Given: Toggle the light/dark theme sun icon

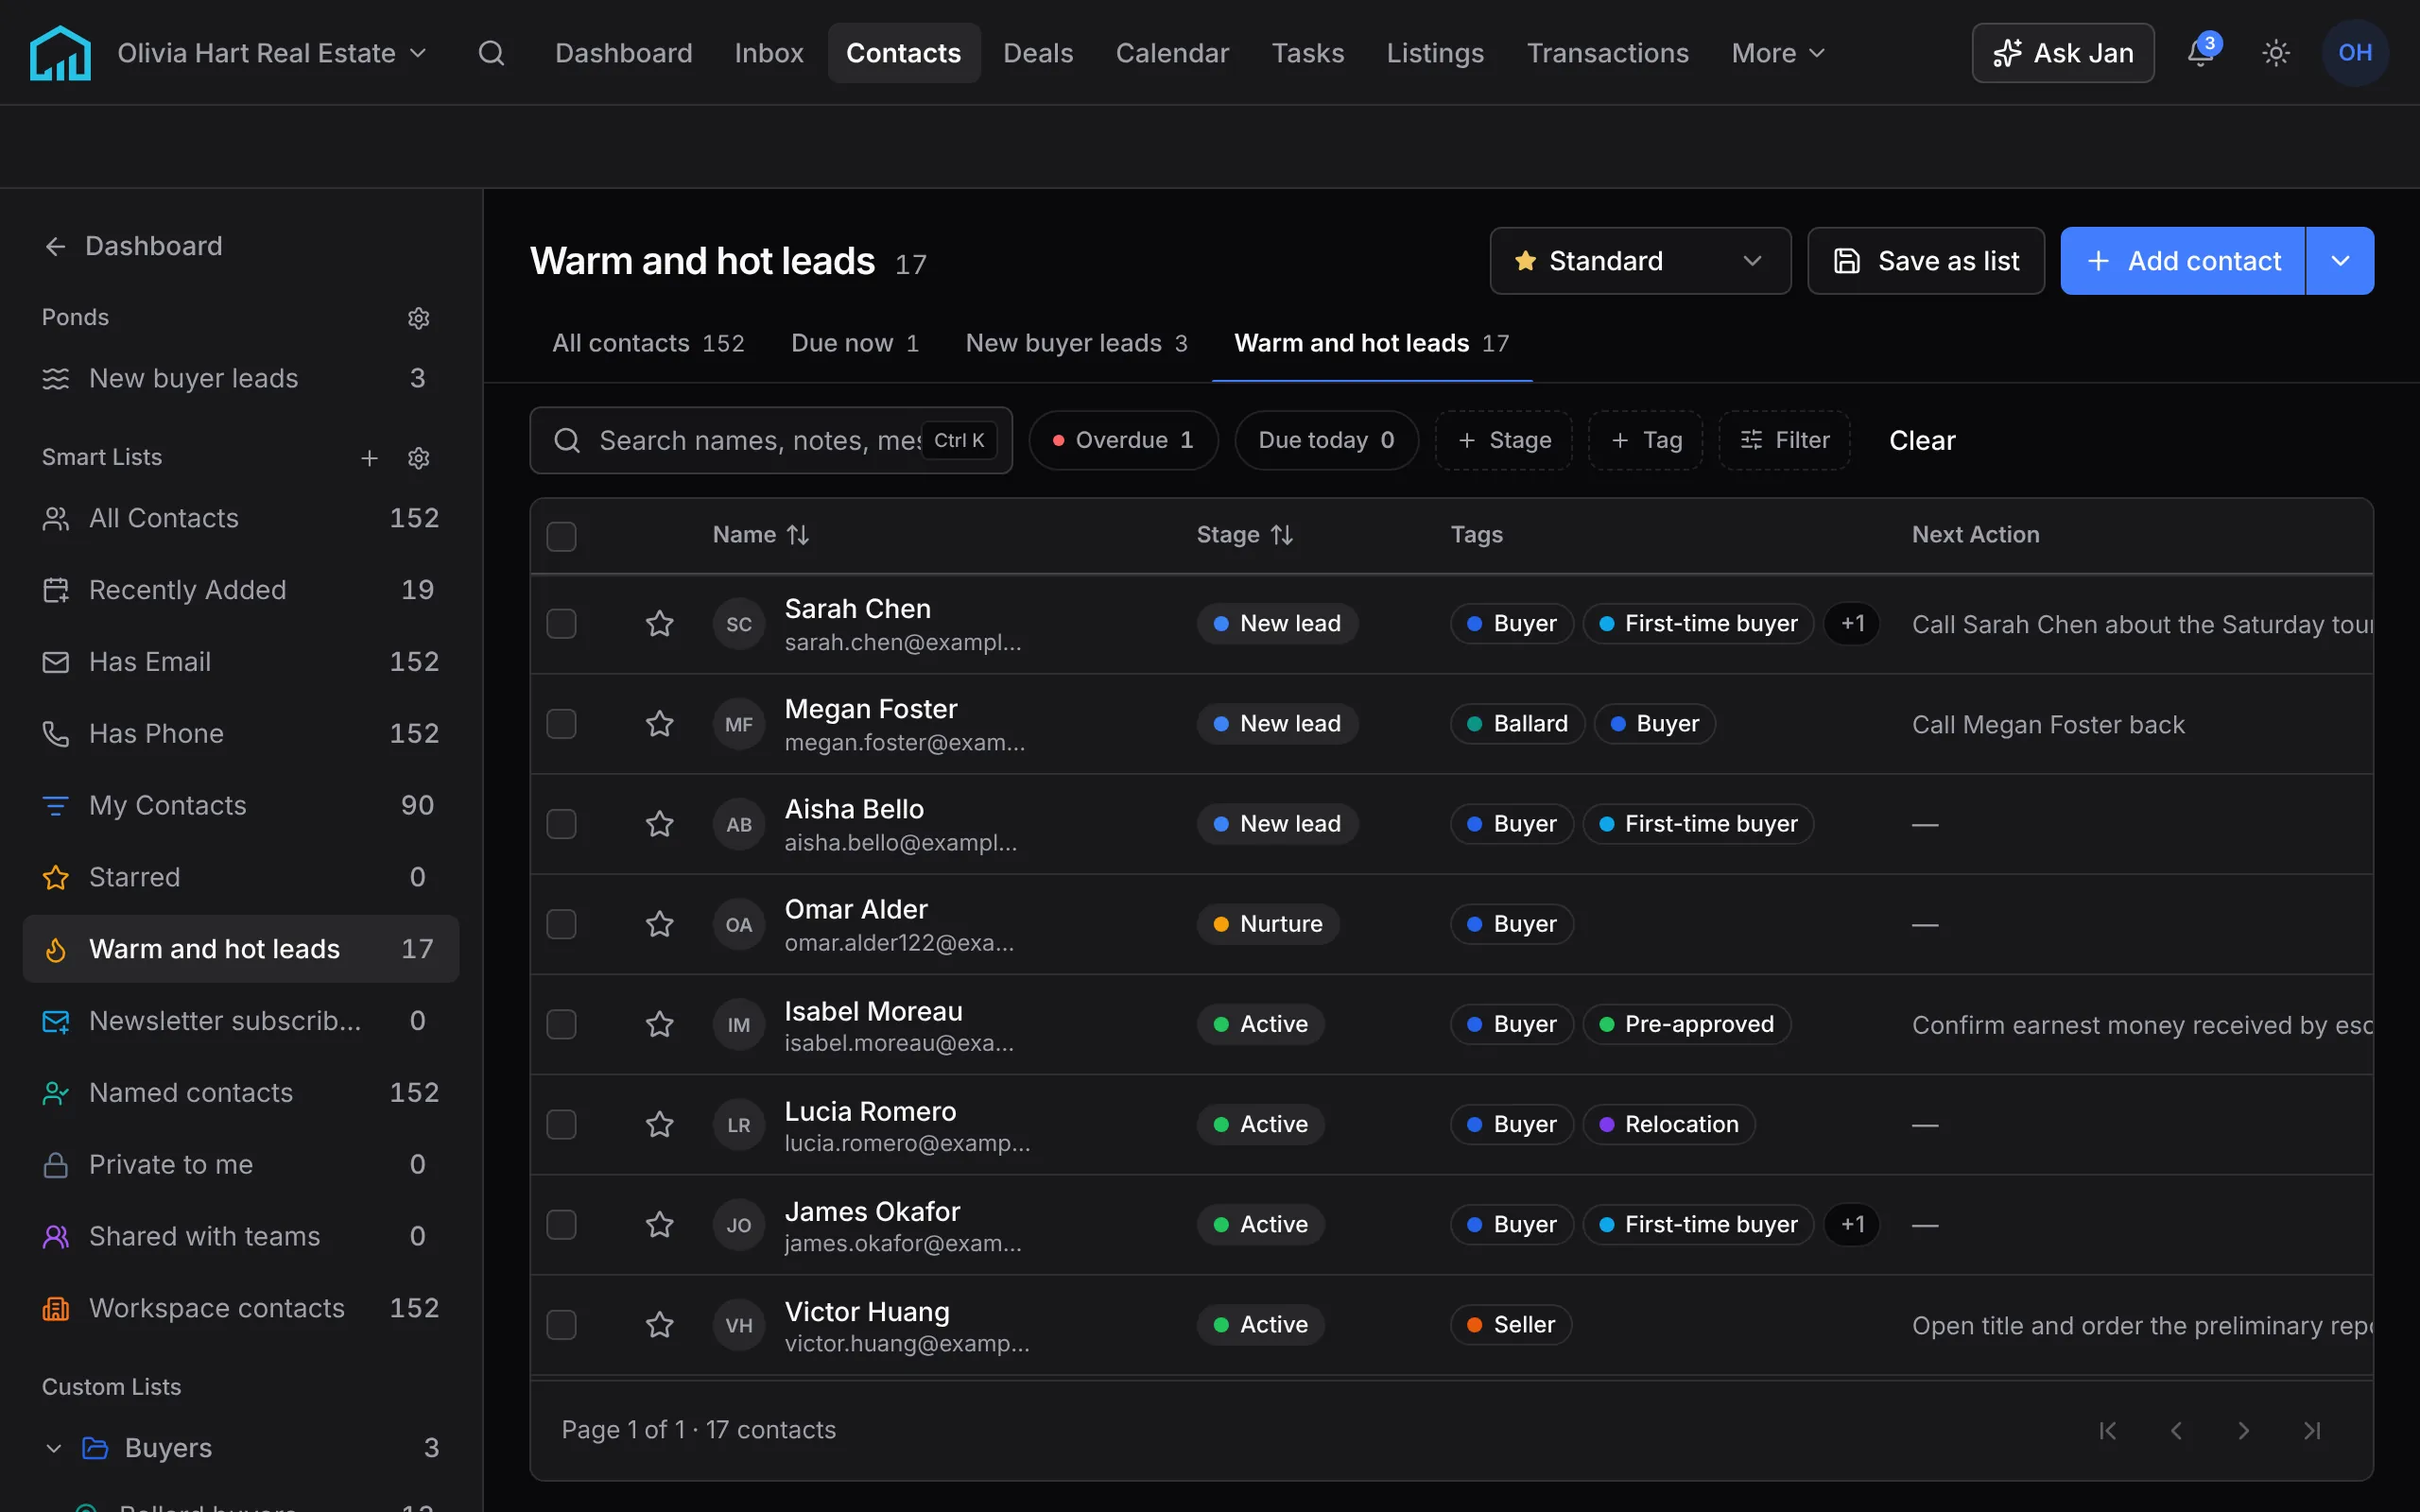Looking at the screenshot, I should pyautogui.click(x=2276, y=53).
